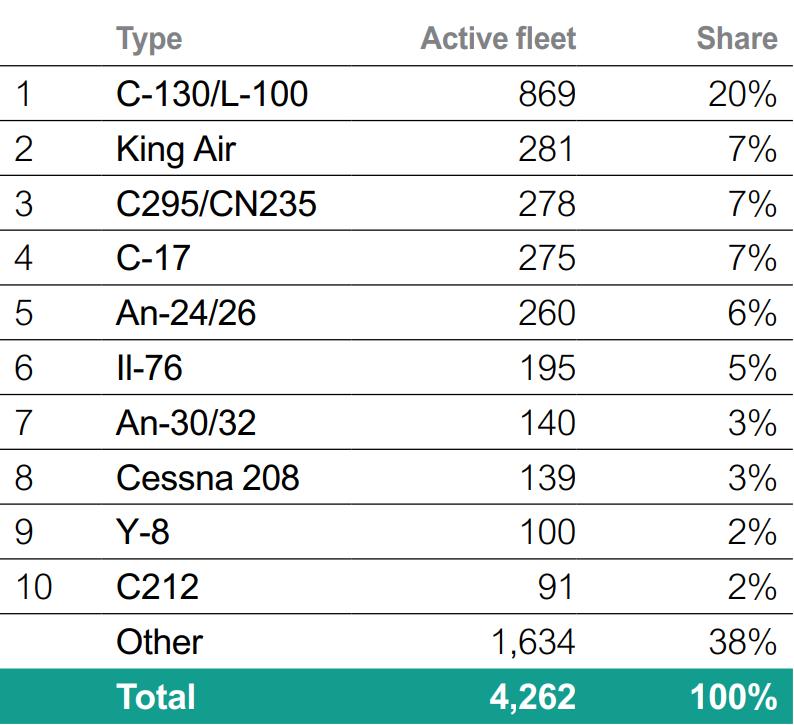Select the King Air row label
This screenshot has width=794, height=725.
coord(176,149)
